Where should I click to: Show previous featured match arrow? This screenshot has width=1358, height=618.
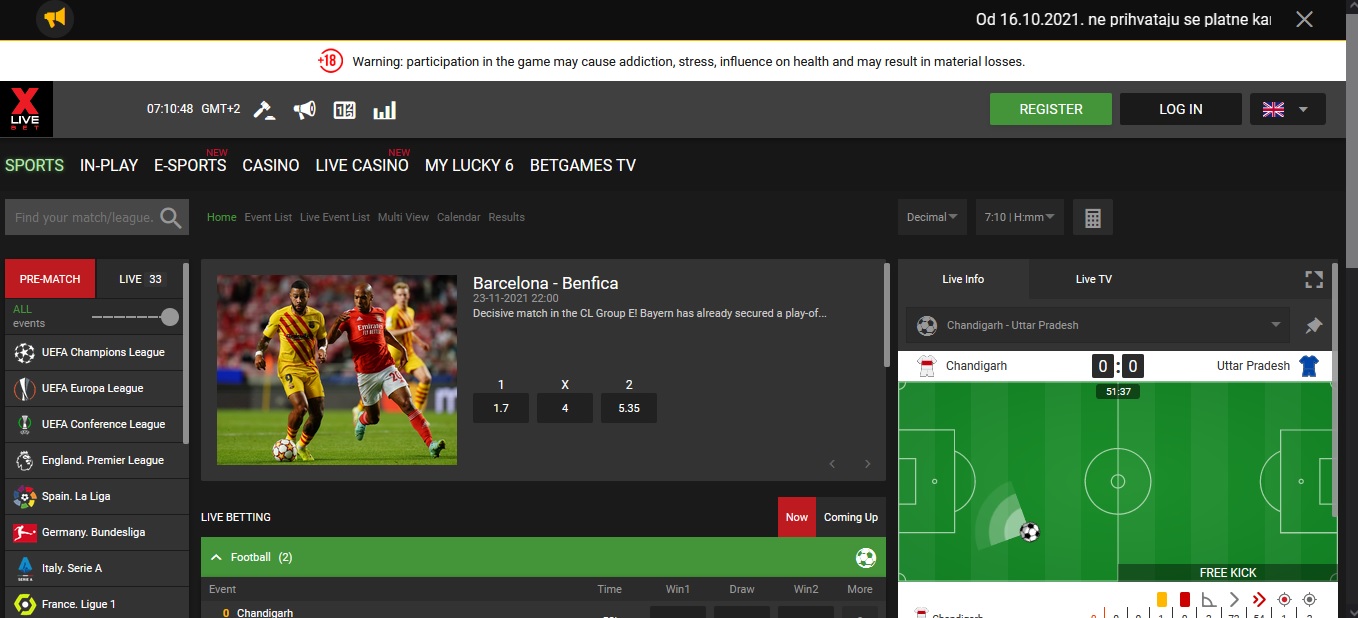pos(832,463)
